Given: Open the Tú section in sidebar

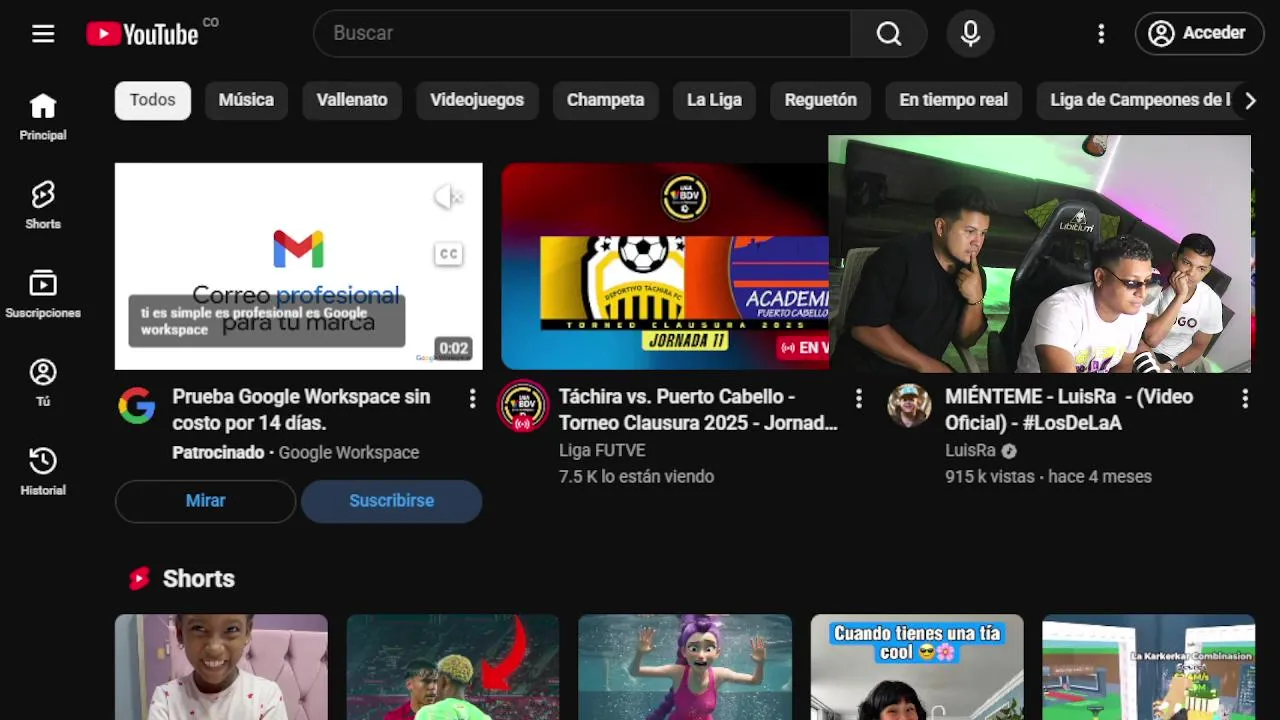Looking at the screenshot, I should 43,384.
